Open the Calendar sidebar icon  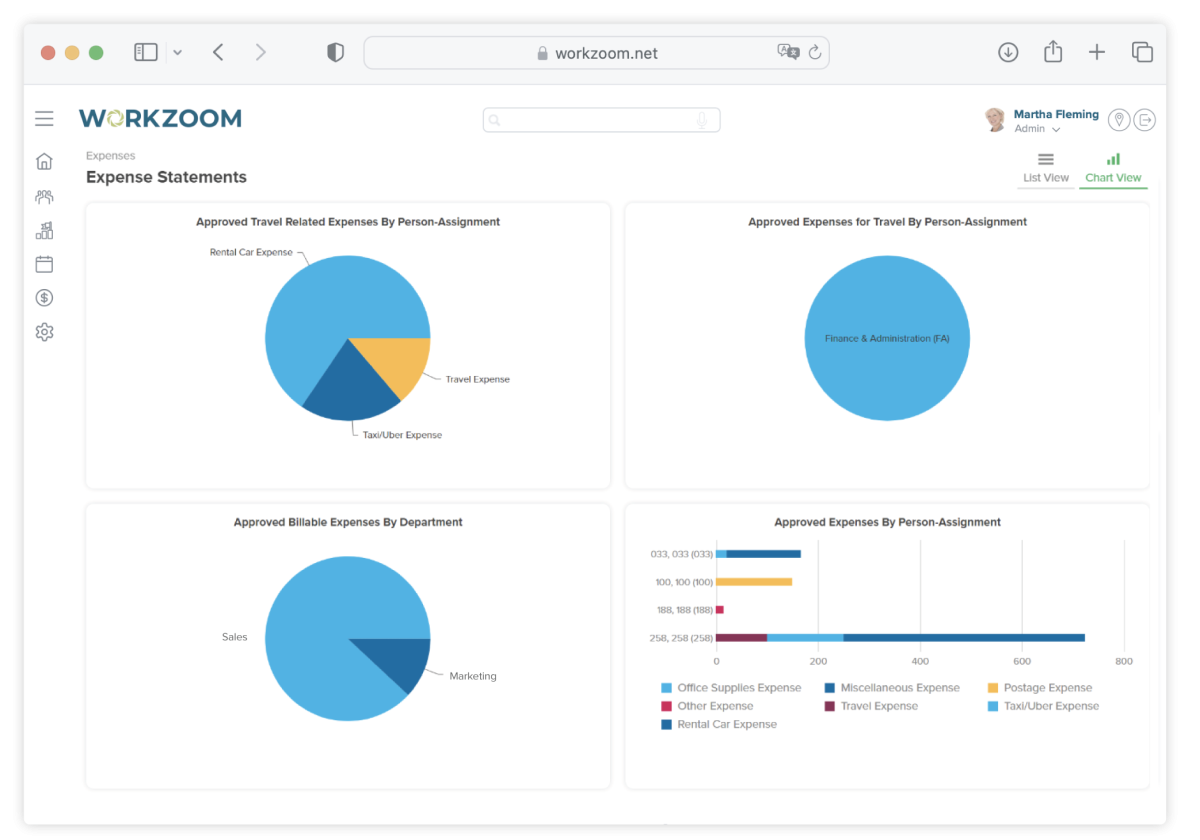[x=44, y=263]
